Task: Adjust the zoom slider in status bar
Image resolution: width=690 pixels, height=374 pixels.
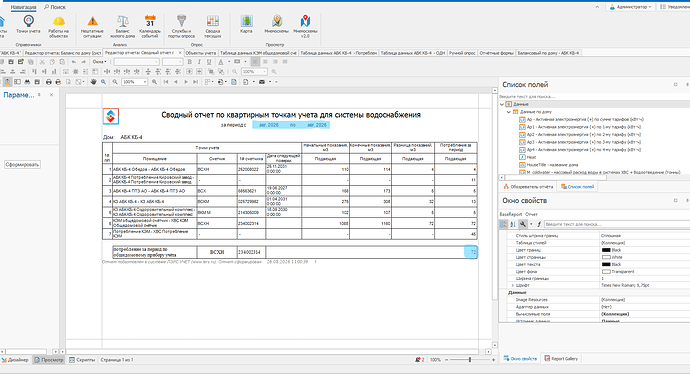Action: coord(470,360)
